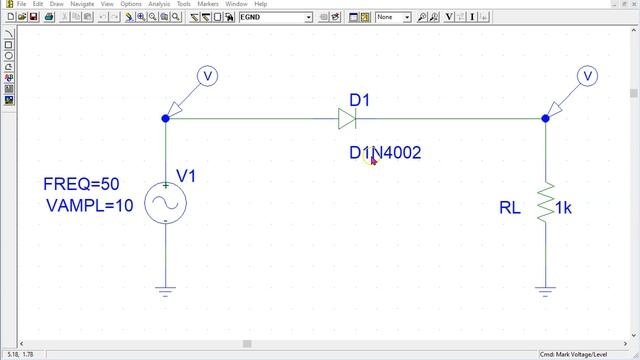Click the show/hide current on pin icon
This screenshot has width=640, height=360.
484,17
